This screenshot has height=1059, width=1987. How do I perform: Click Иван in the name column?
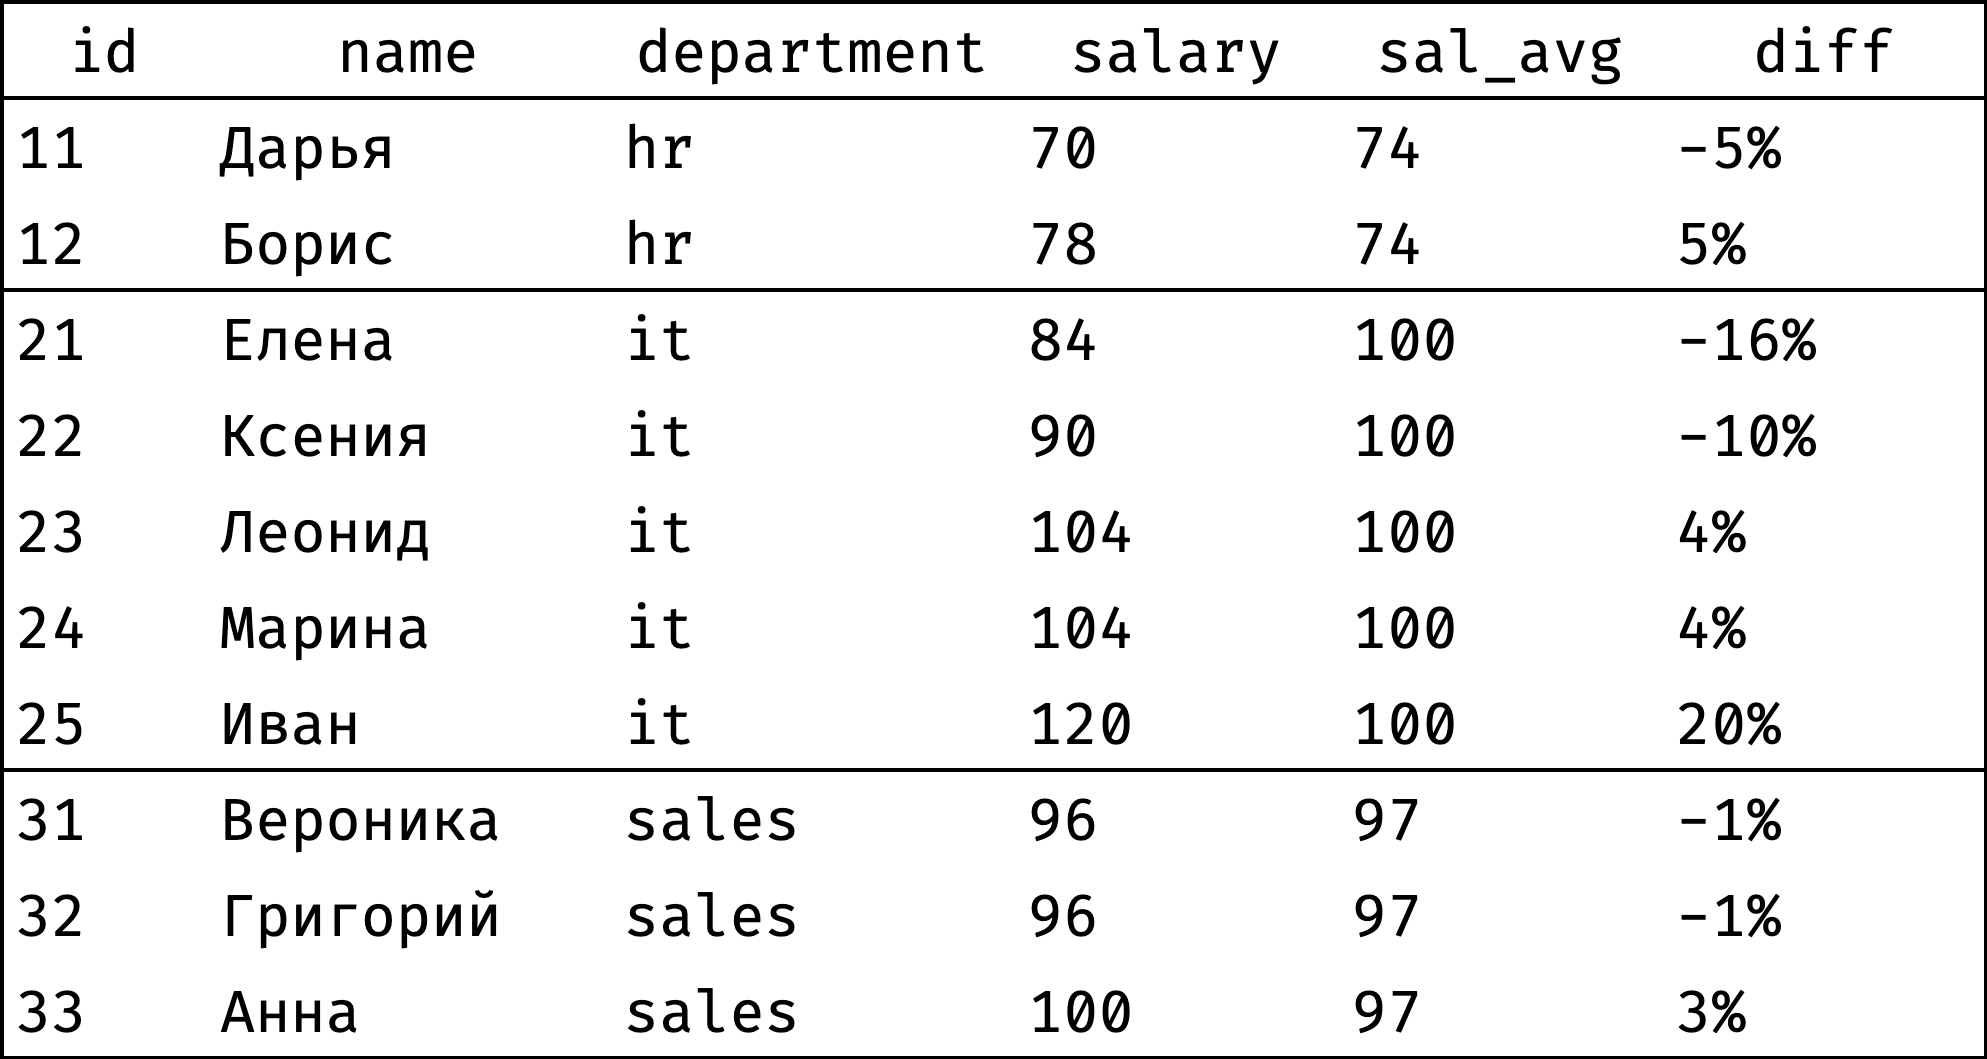[x=290, y=725]
